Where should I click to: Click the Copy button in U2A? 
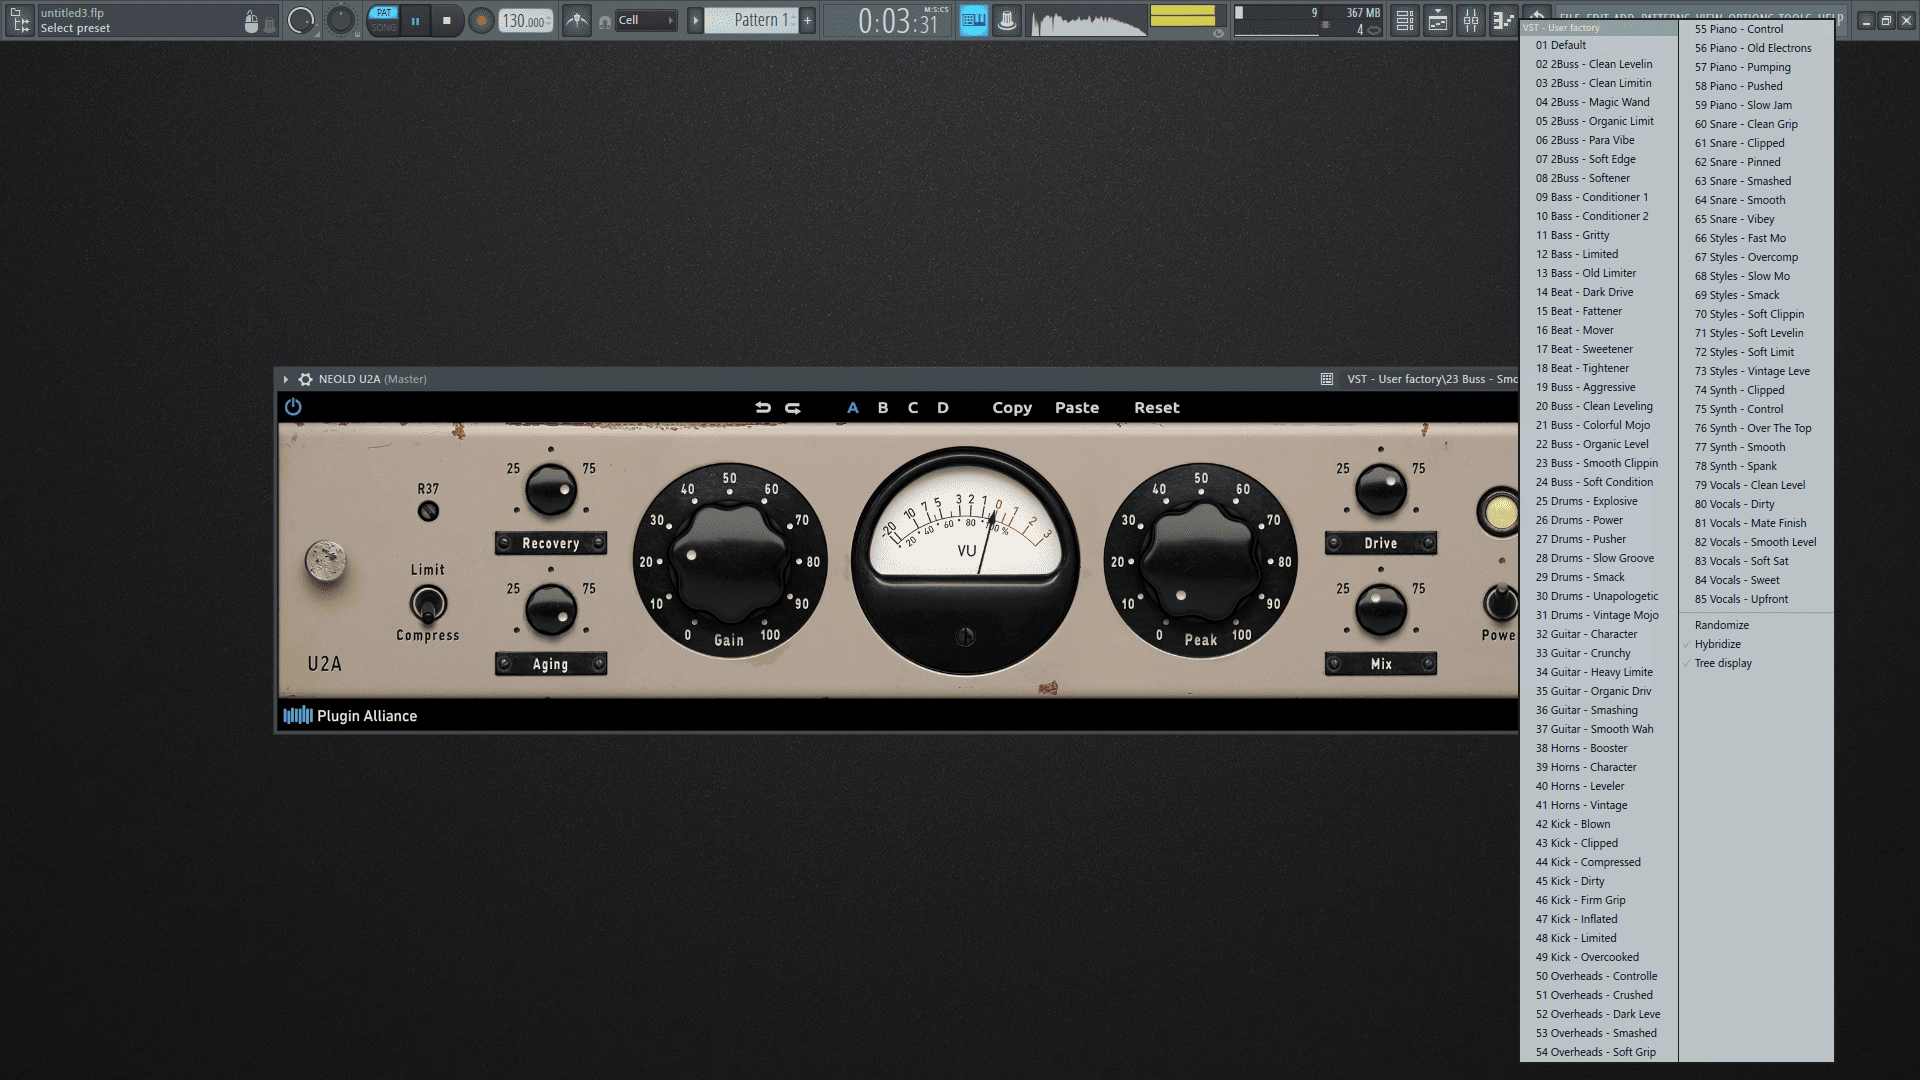click(1012, 407)
